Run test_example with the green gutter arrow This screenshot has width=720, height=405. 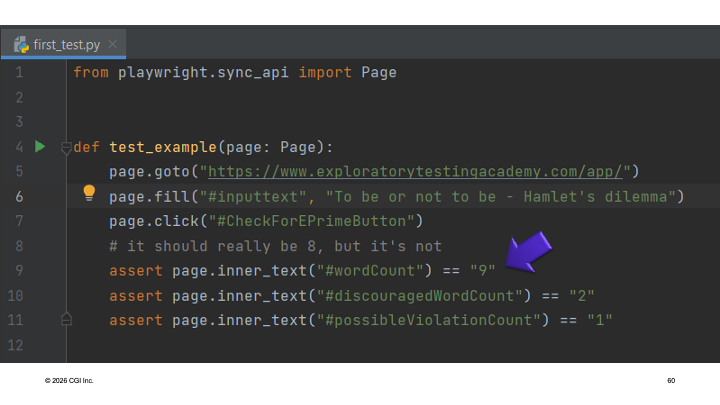click(40, 146)
